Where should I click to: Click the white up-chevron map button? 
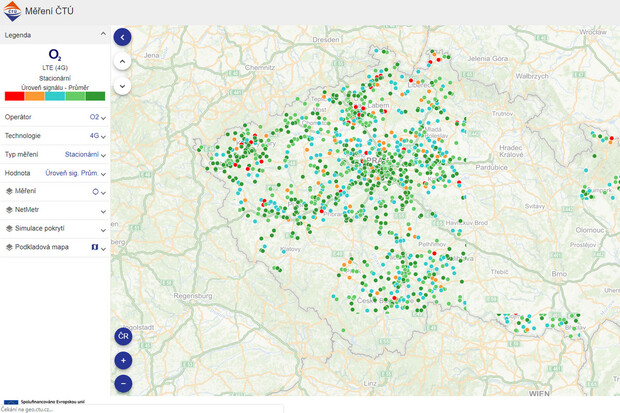(123, 61)
